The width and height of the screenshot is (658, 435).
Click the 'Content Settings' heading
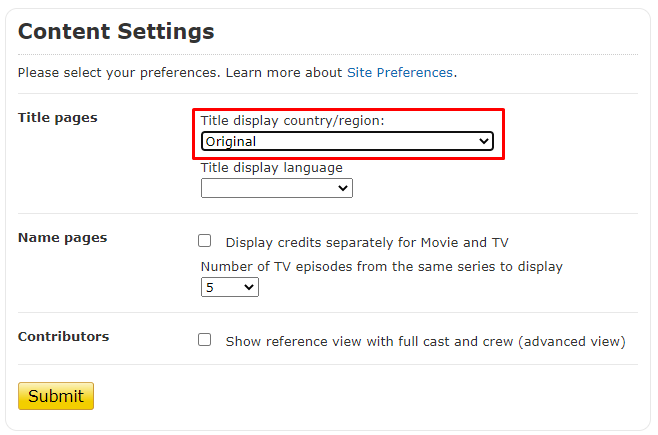click(116, 32)
